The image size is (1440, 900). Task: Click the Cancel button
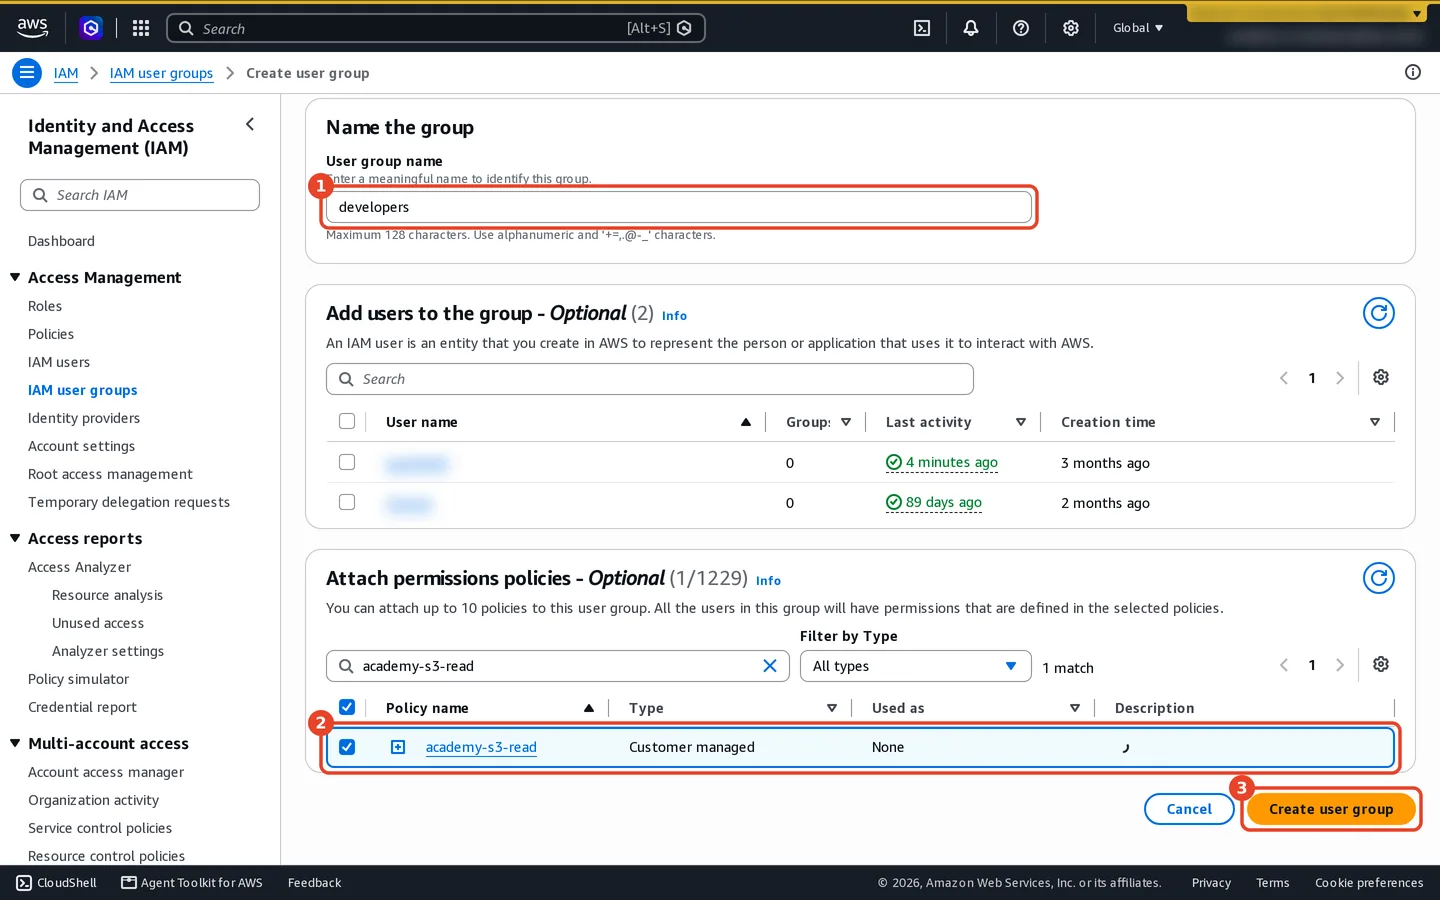tap(1189, 809)
